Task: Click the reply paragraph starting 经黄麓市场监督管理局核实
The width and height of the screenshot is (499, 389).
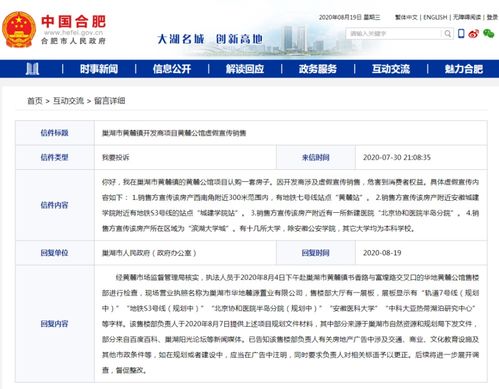Action: point(290,324)
